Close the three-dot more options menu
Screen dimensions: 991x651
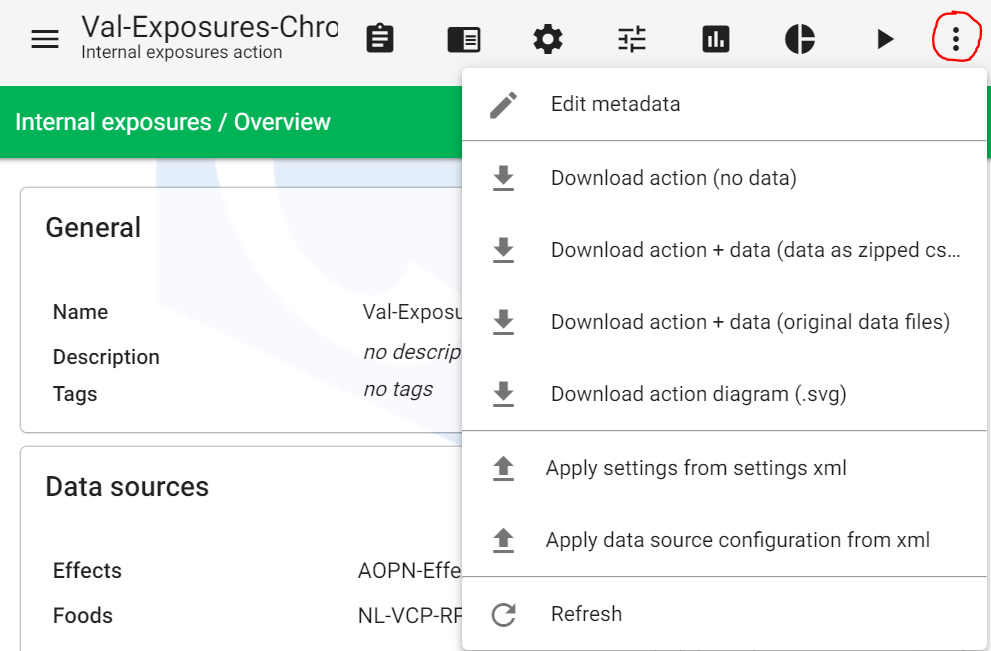click(x=956, y=39)
